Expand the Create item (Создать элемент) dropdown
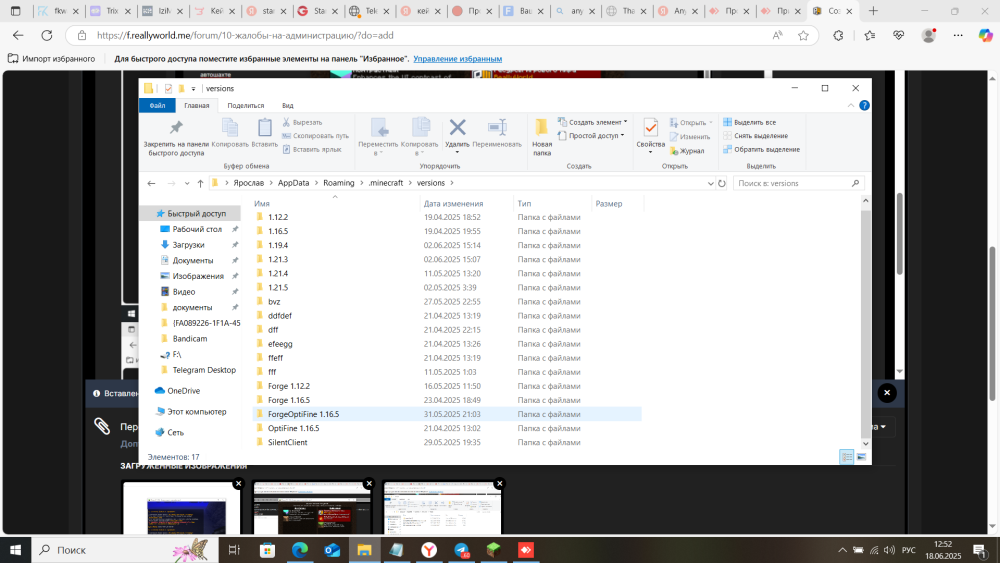 [592, 122]
